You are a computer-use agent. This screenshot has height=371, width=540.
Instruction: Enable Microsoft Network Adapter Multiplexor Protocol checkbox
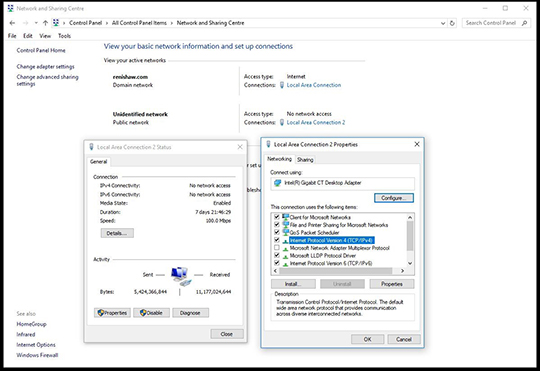click(x=277, y=248)
